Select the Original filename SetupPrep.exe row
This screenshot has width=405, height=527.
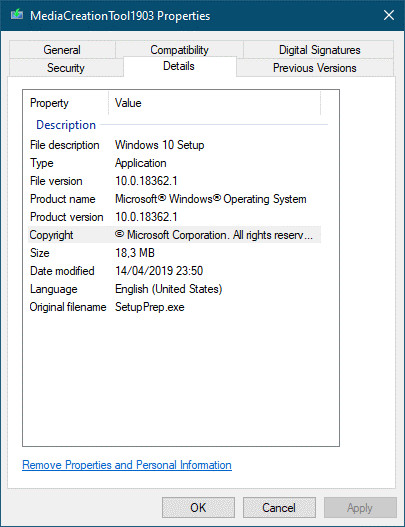point(174,307)
